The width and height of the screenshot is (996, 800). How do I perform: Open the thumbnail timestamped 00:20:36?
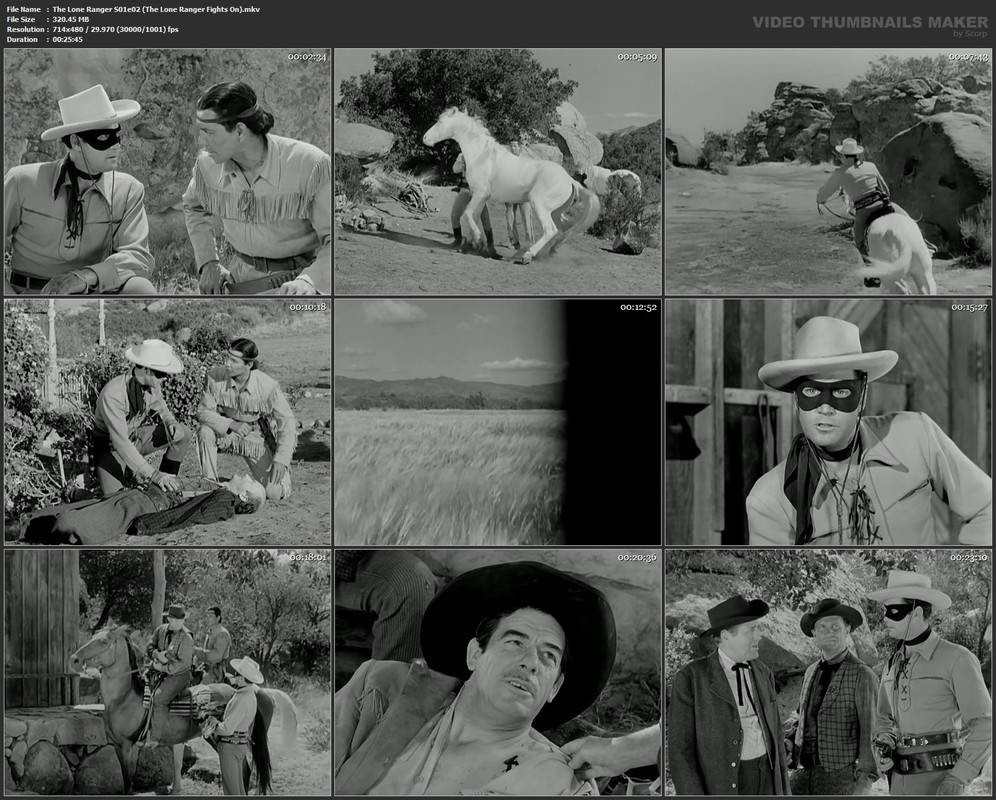[498, 672]
